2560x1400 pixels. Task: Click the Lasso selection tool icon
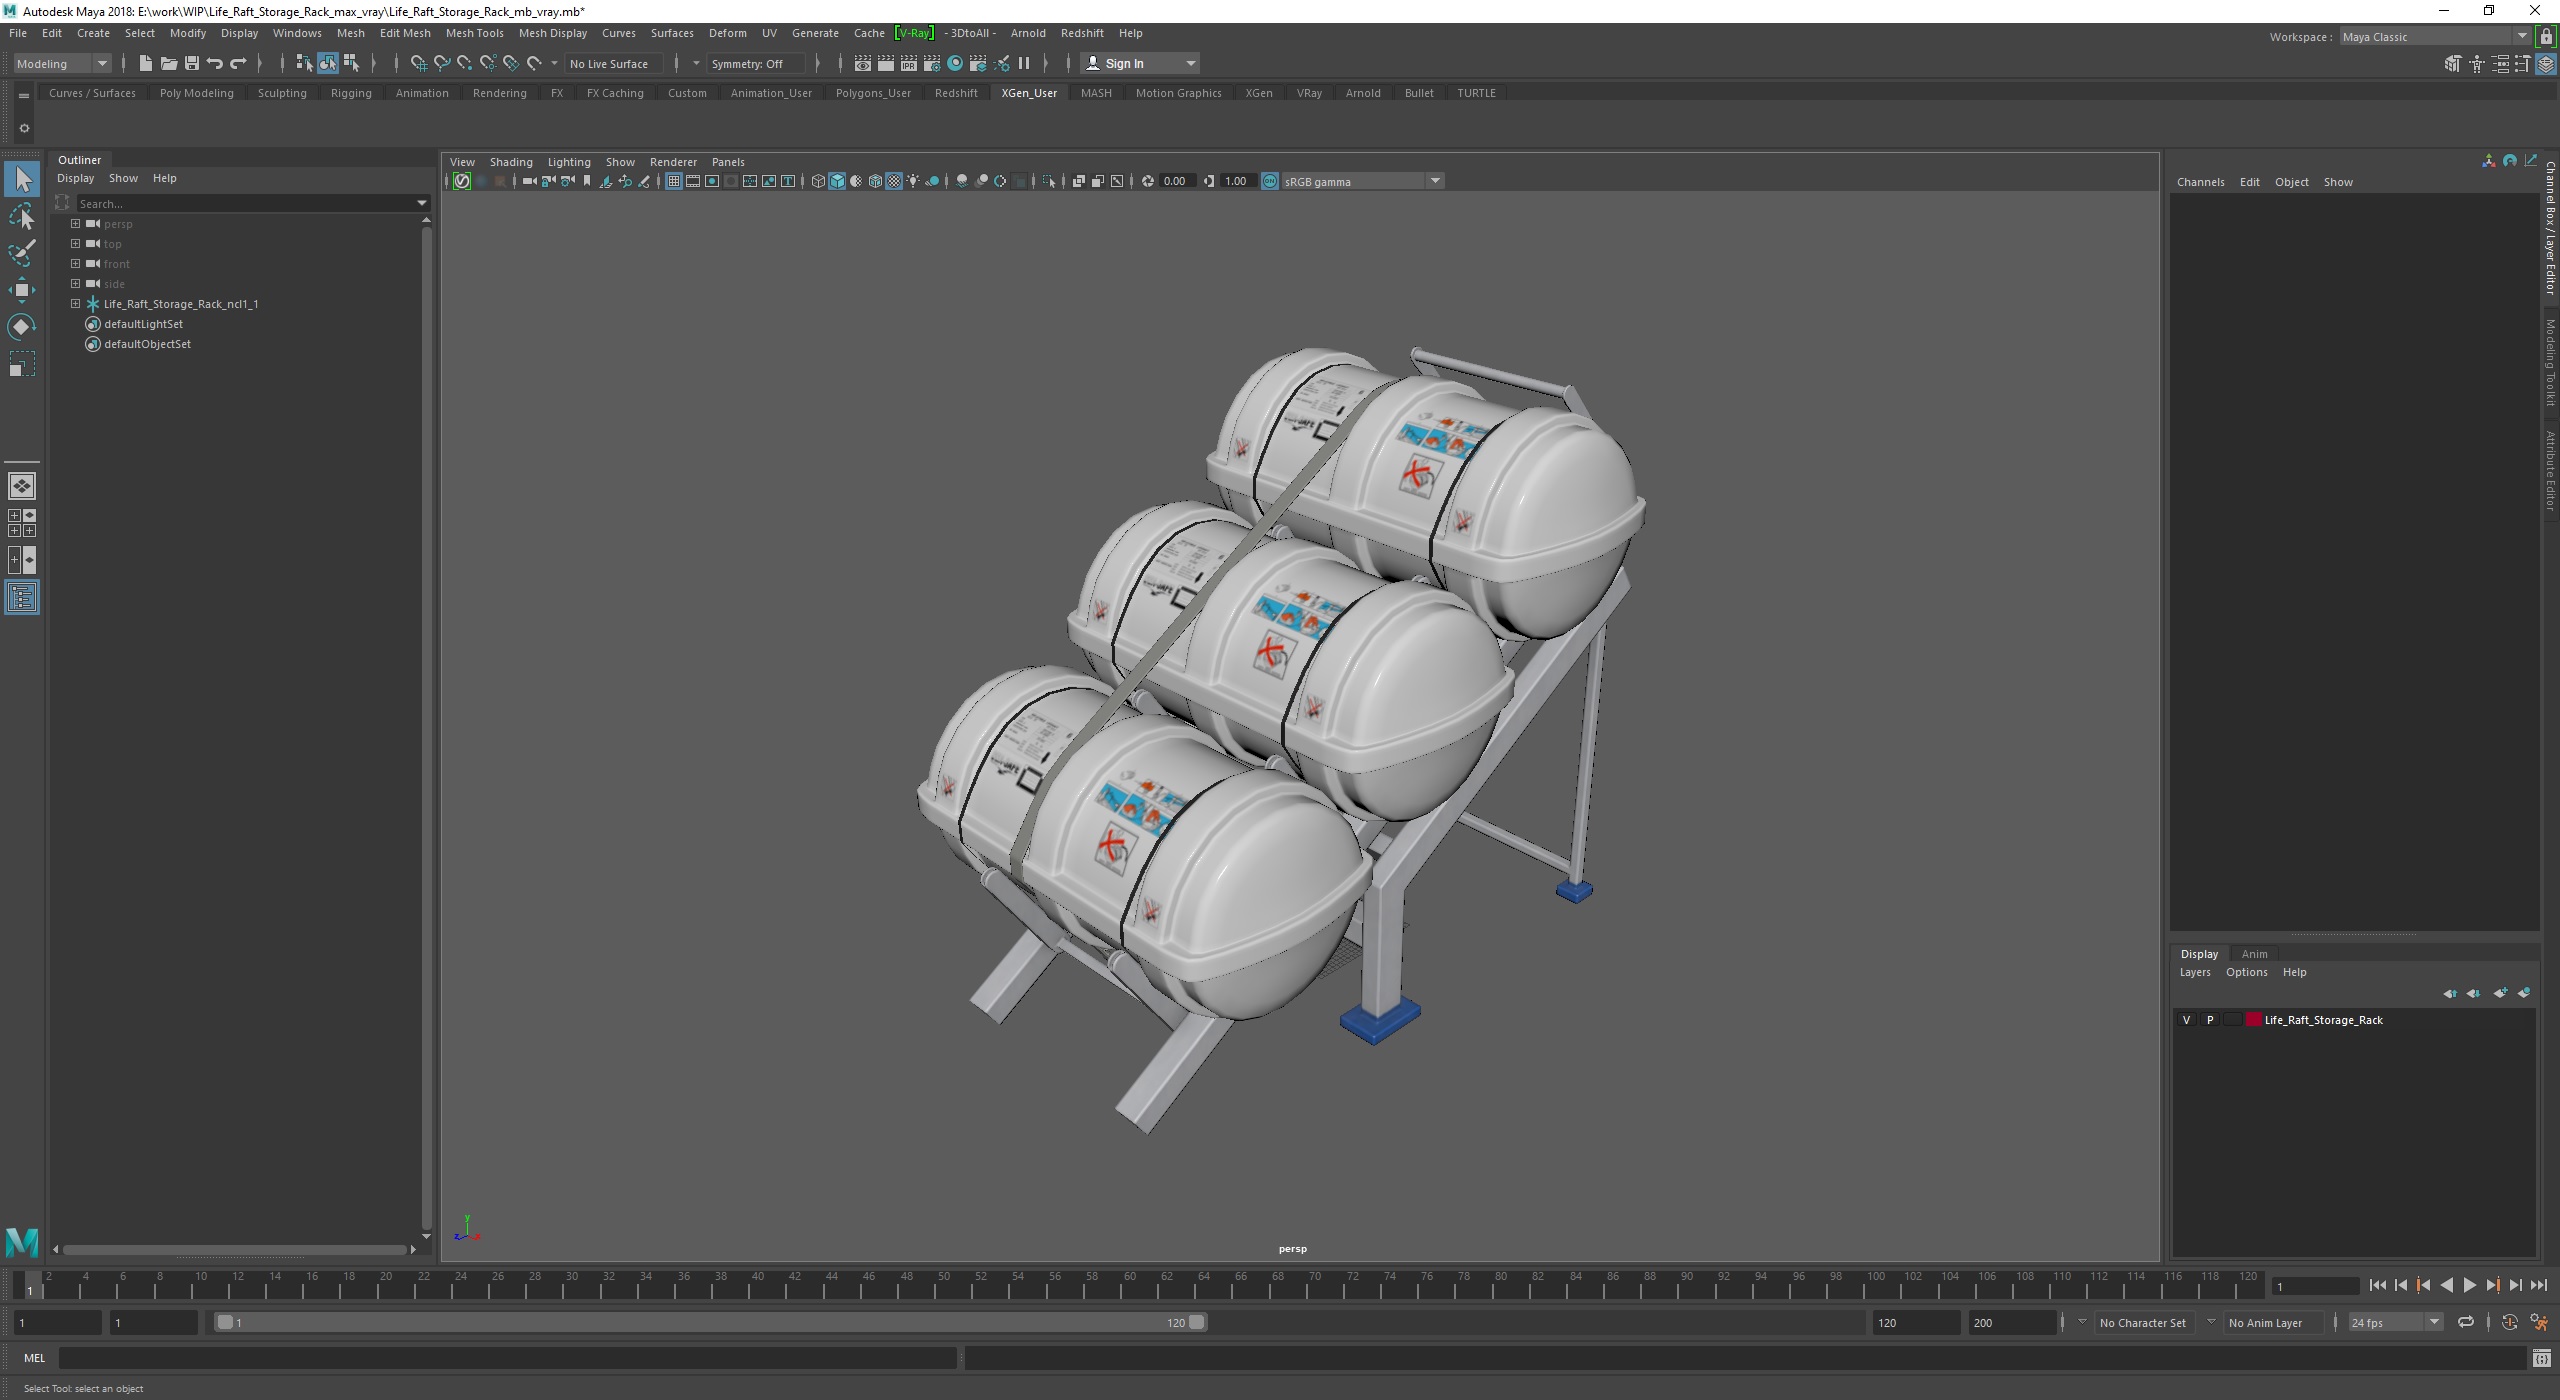(26, 216)
